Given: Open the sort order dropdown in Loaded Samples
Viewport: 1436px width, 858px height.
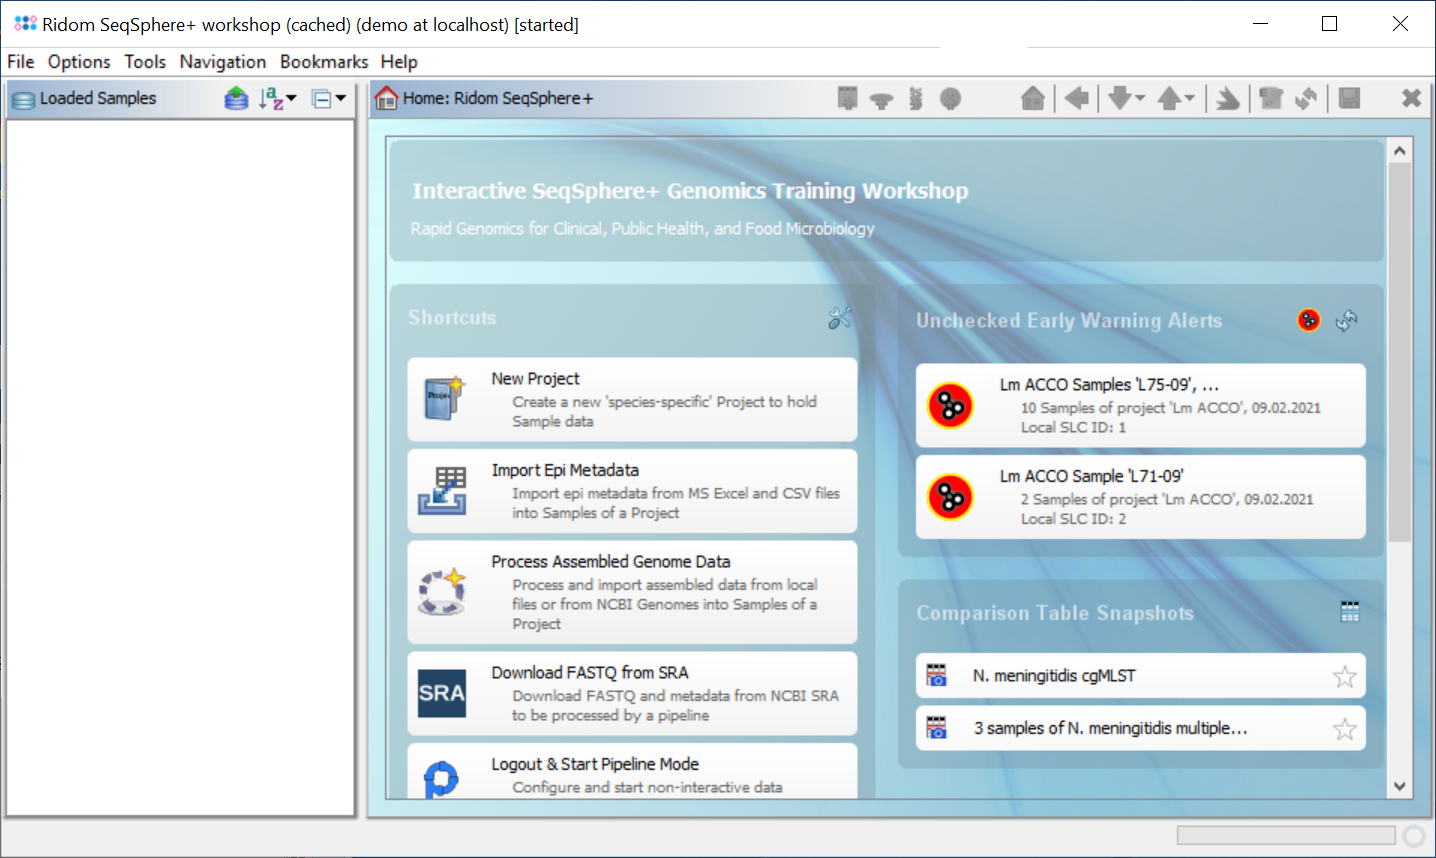Looking at the screenshot, I should pyautogui.click(x=278, y=98).
